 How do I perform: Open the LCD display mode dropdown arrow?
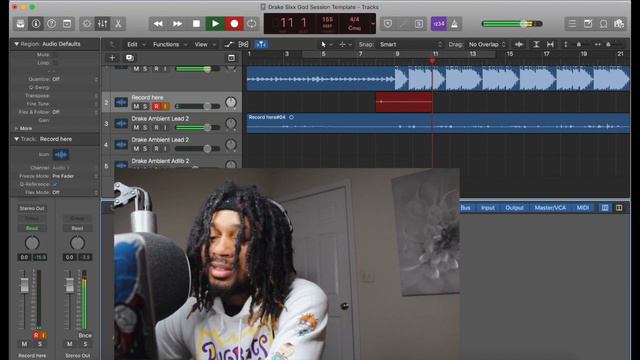click(x=372, y=24)
